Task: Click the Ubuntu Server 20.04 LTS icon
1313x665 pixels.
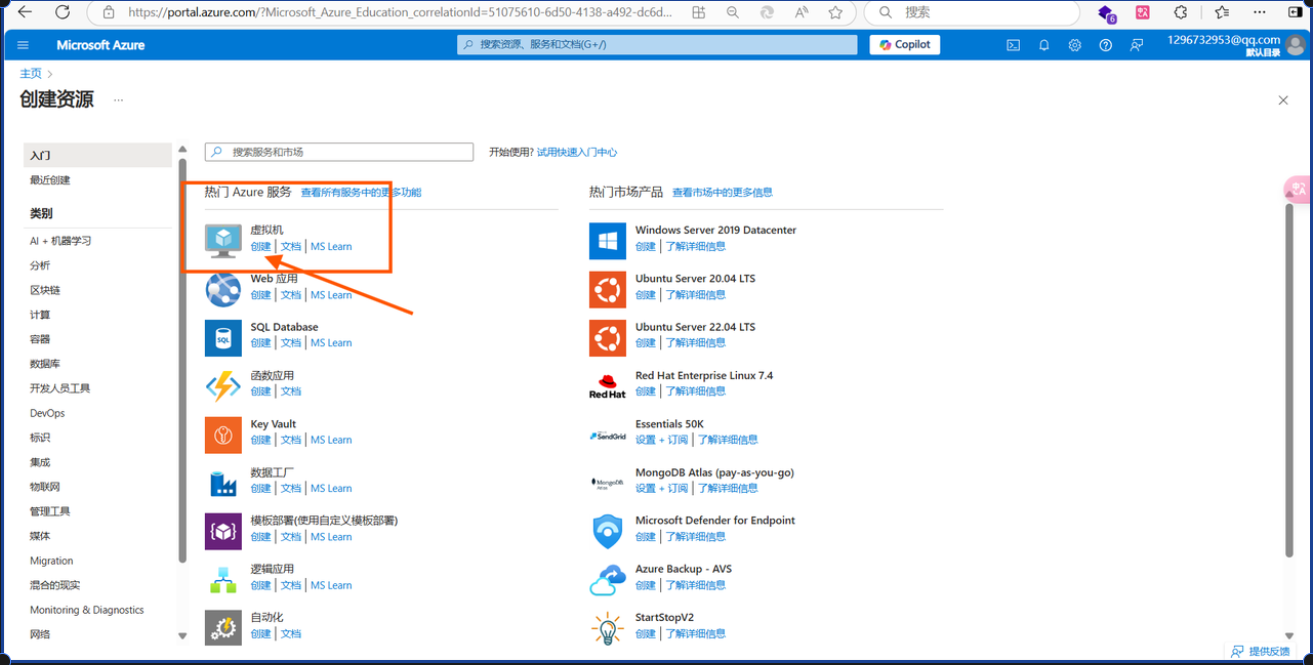Action: click(x=608, y=289)
